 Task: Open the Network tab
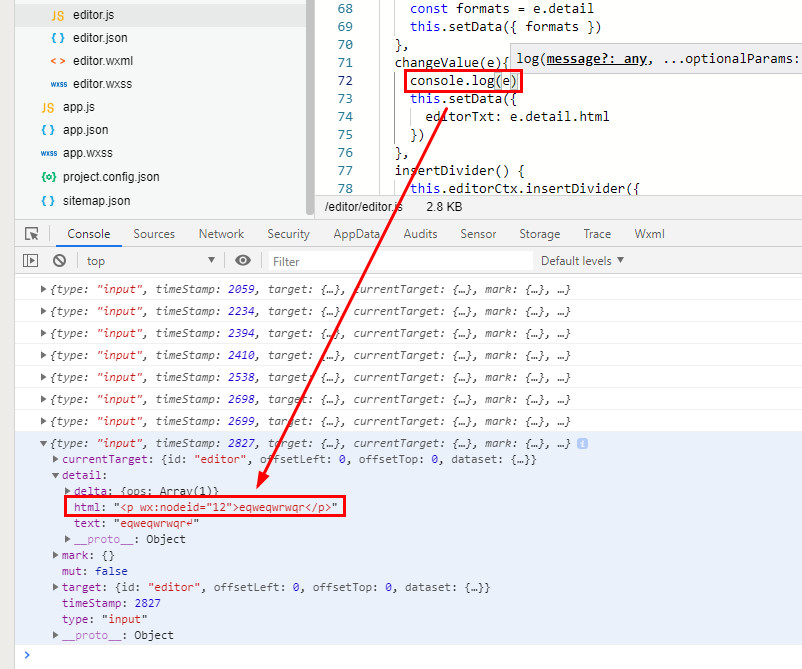coord(221,234)
